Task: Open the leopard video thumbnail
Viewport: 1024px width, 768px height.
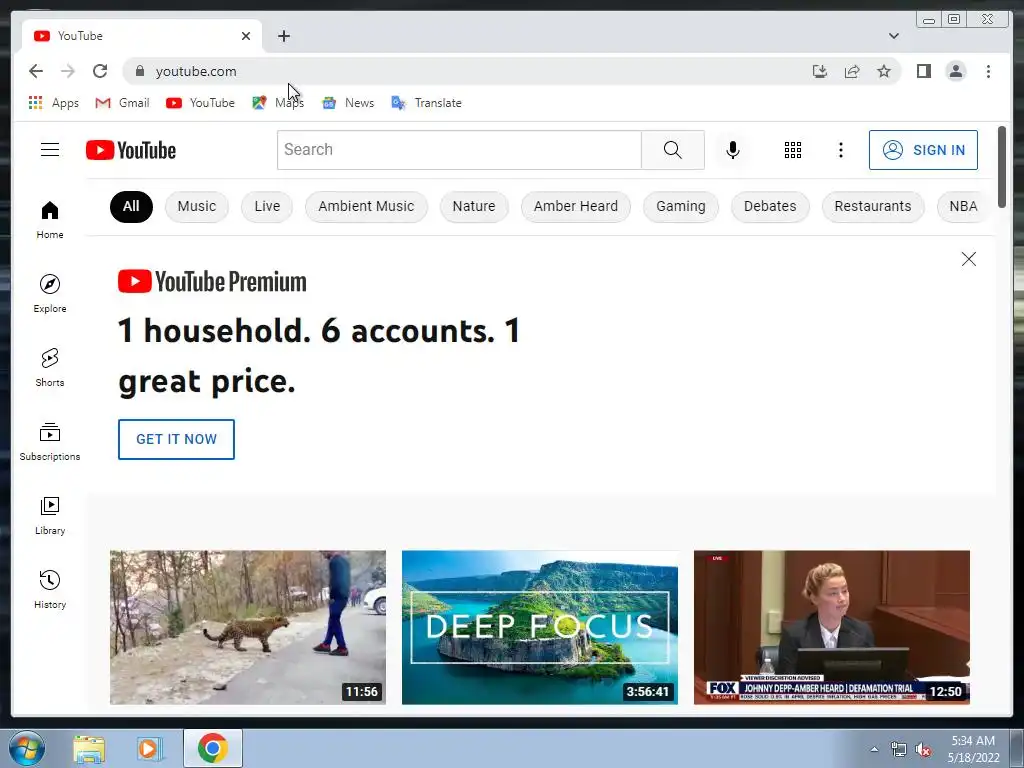Action: [248, 628]
